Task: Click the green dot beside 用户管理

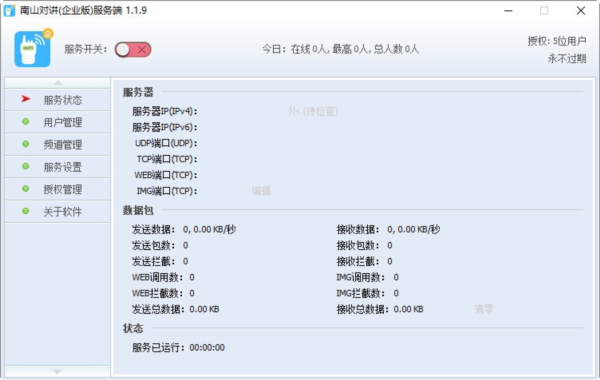Action: (x=26, y=122)
